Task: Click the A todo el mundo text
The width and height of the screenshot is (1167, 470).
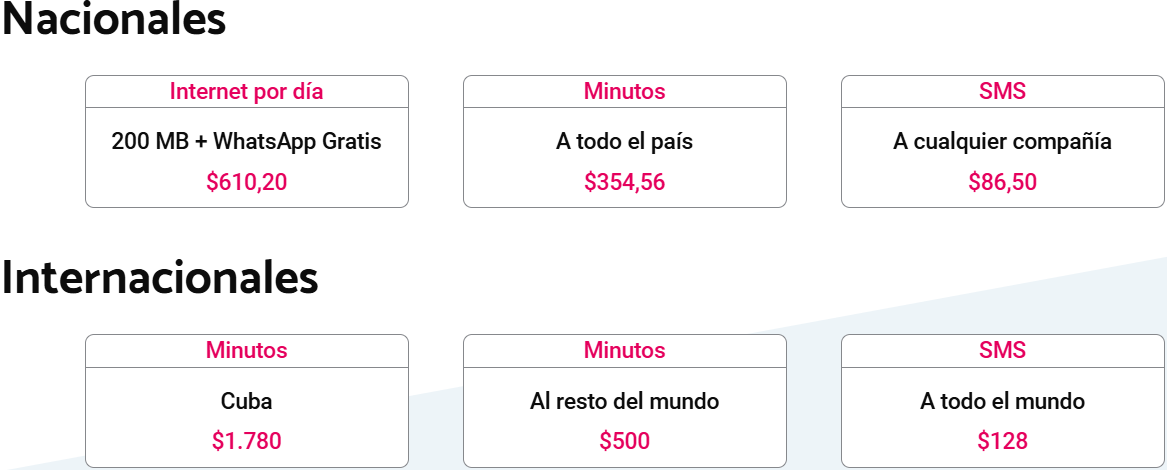Action: pos(1002,401)
